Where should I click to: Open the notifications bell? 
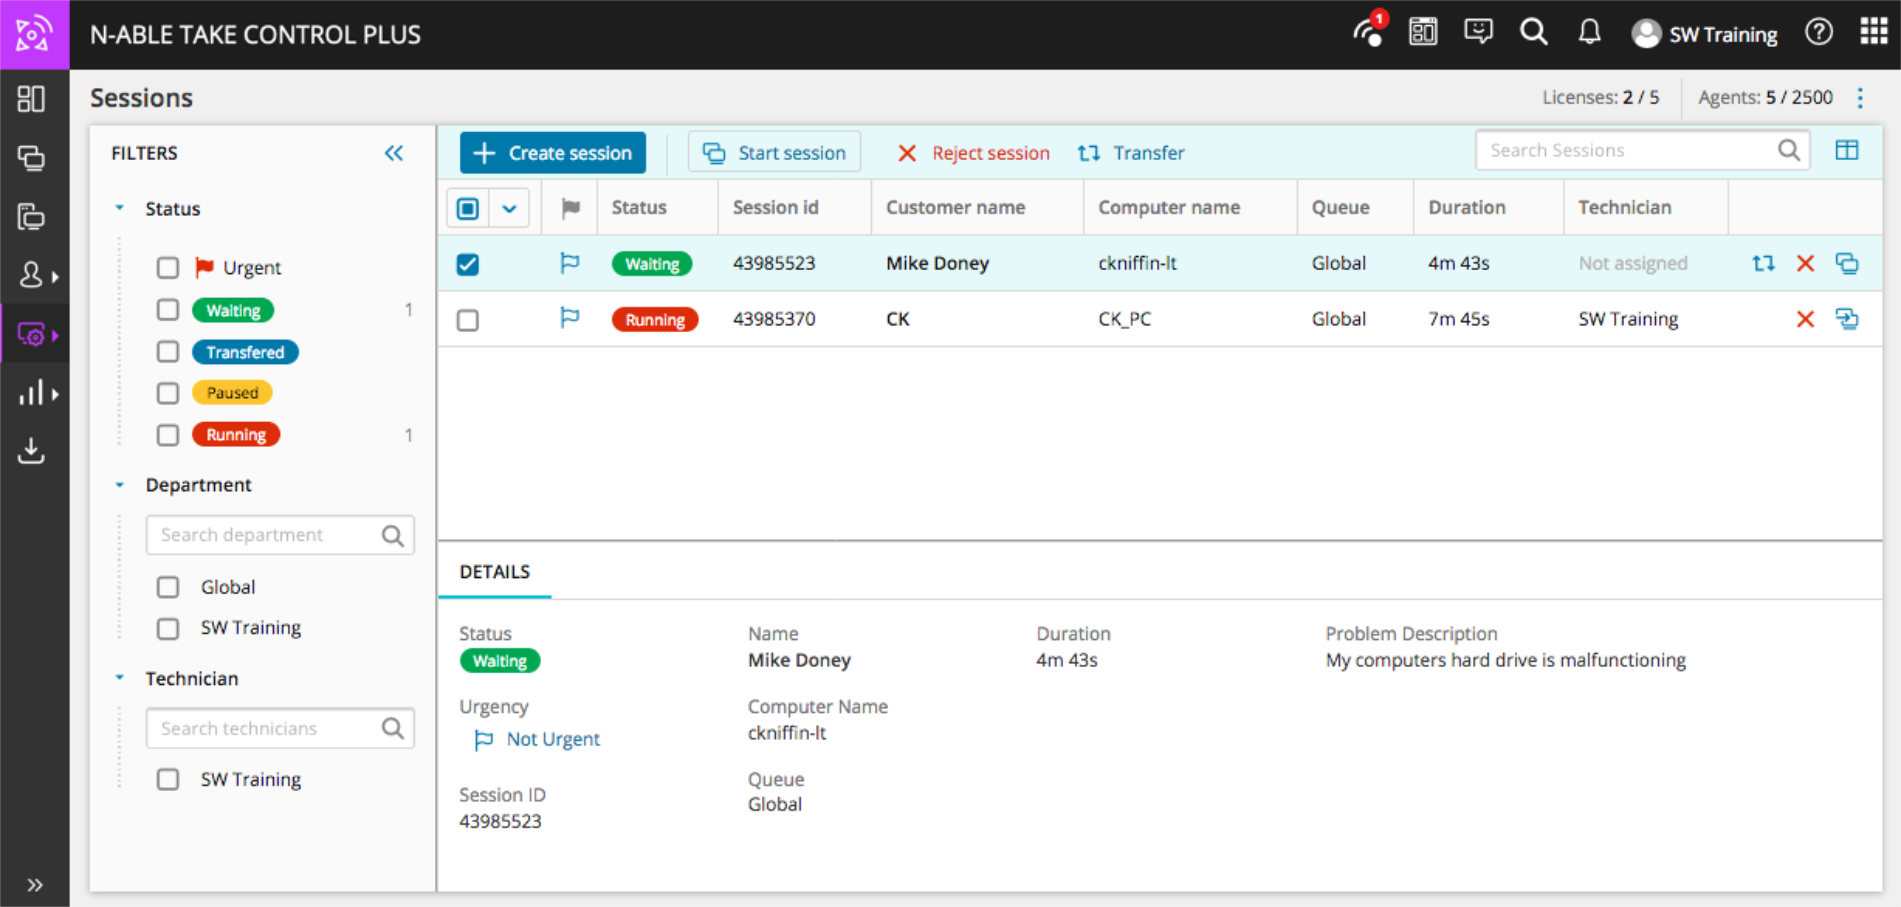point(1589,32)
